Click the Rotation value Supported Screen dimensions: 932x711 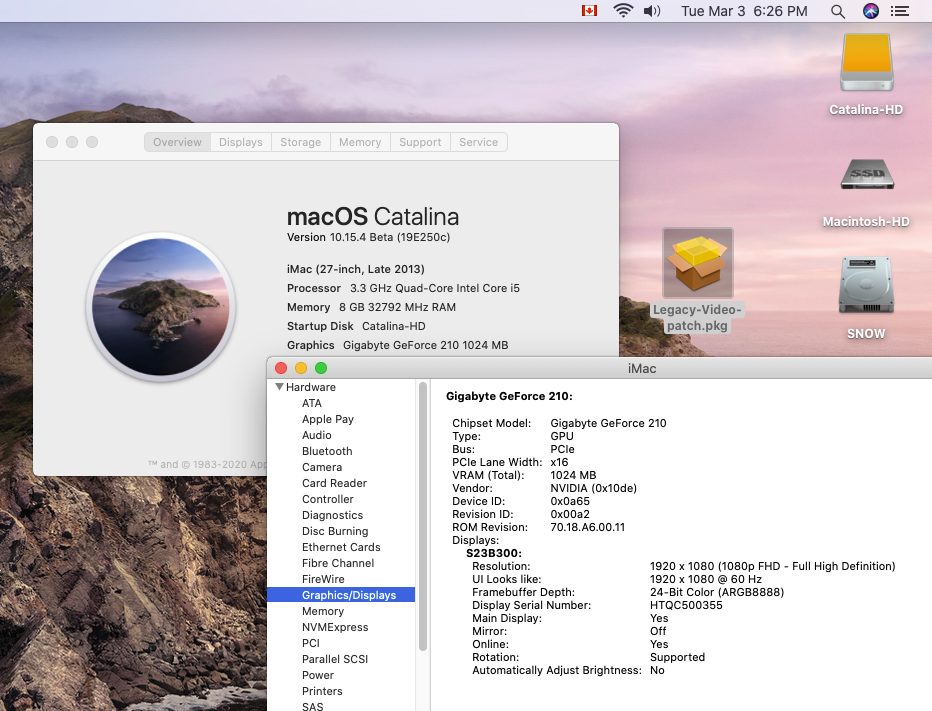coord(678,657)
